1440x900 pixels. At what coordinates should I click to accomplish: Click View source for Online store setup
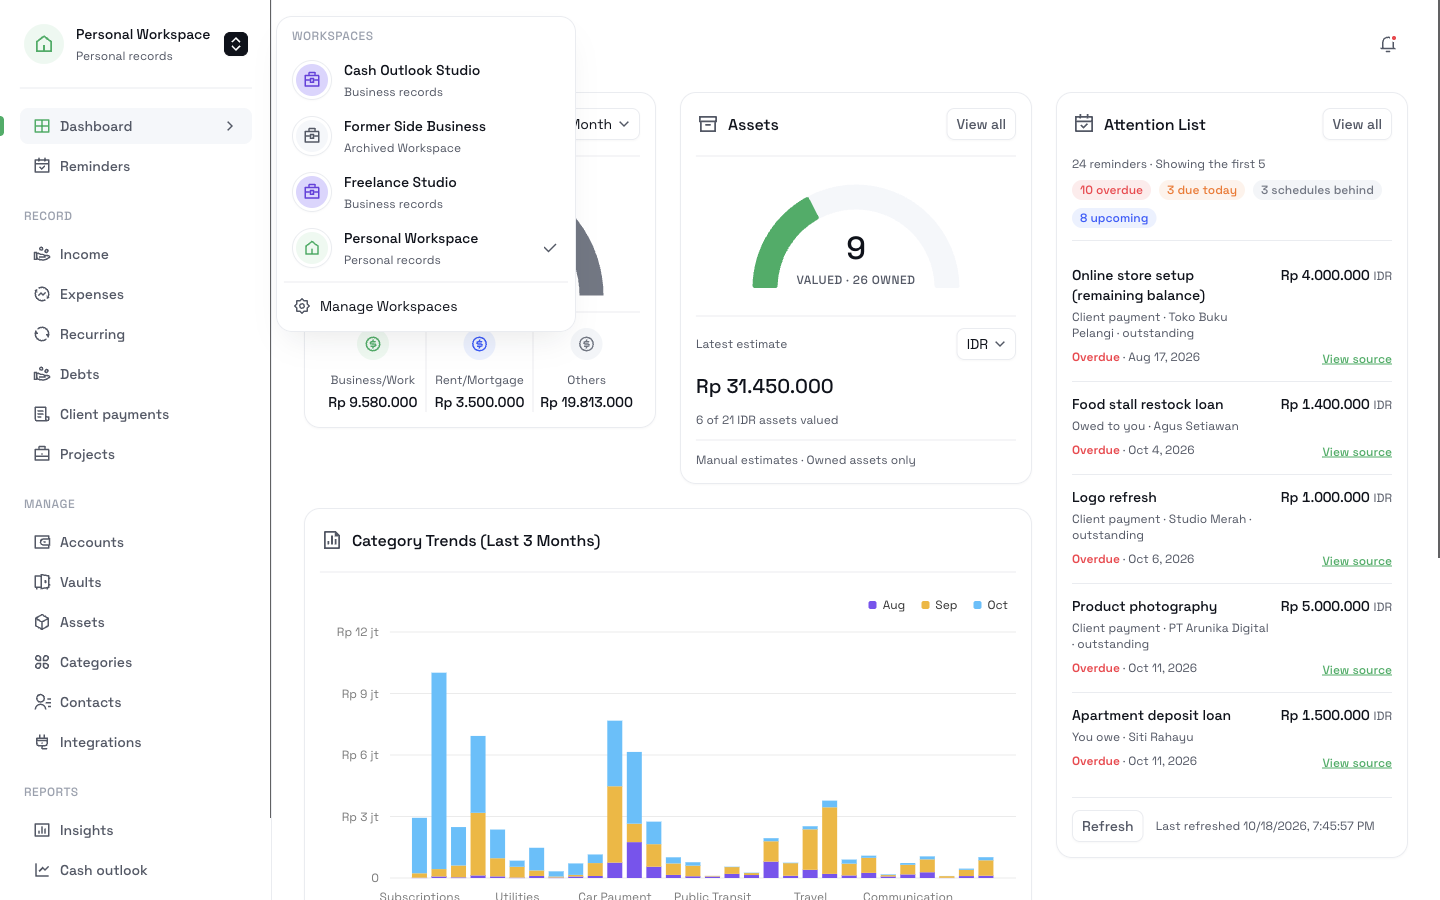[1357, 359]
